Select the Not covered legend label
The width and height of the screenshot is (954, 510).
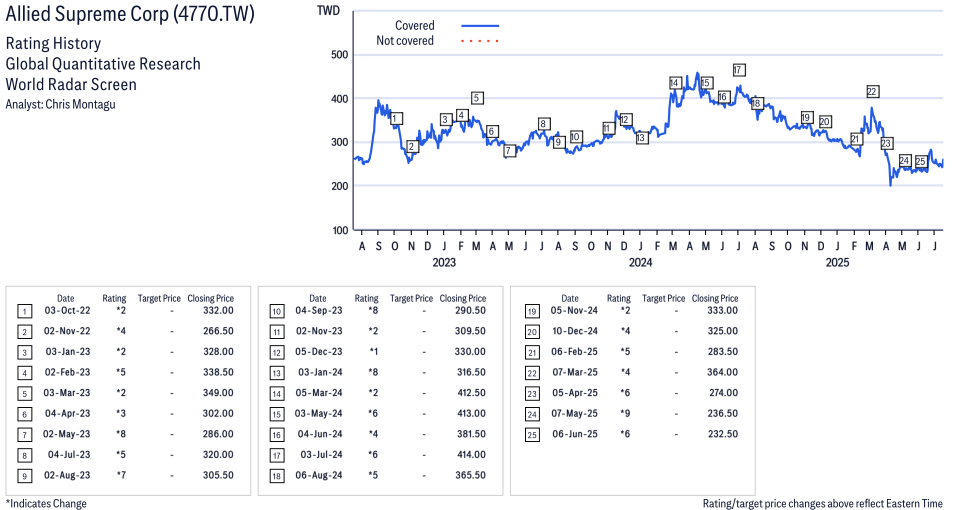click(405, 41)
